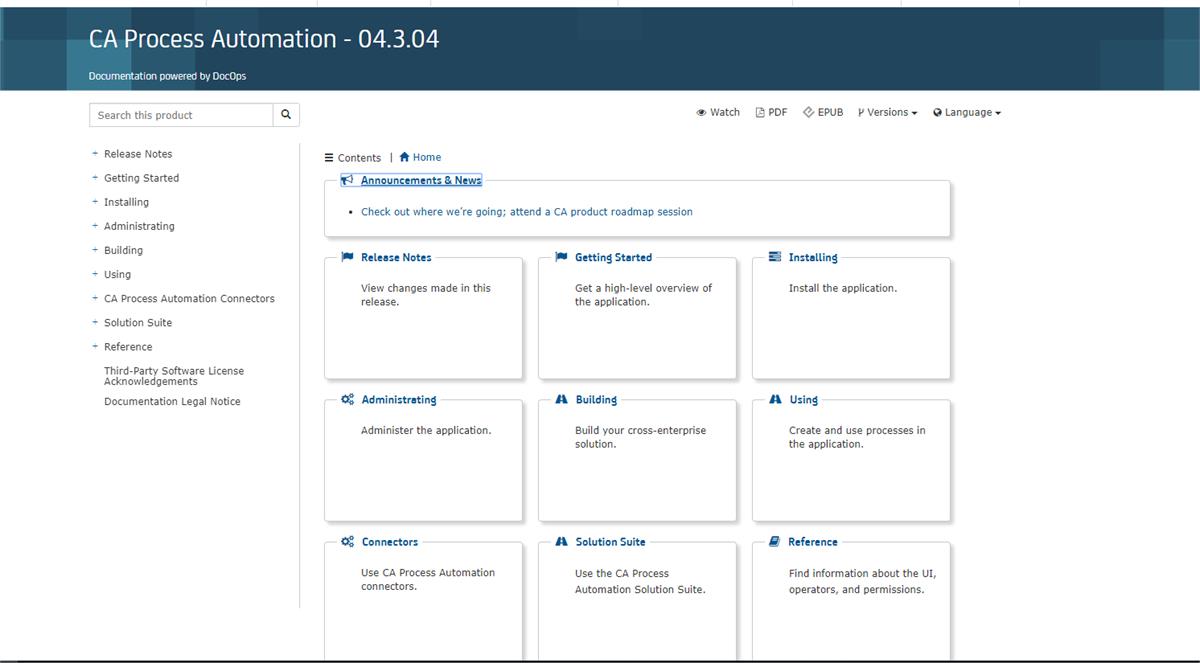Click the Installing card icon
The height and width of the screenshot is (663, 1200).
click(775, 257)
